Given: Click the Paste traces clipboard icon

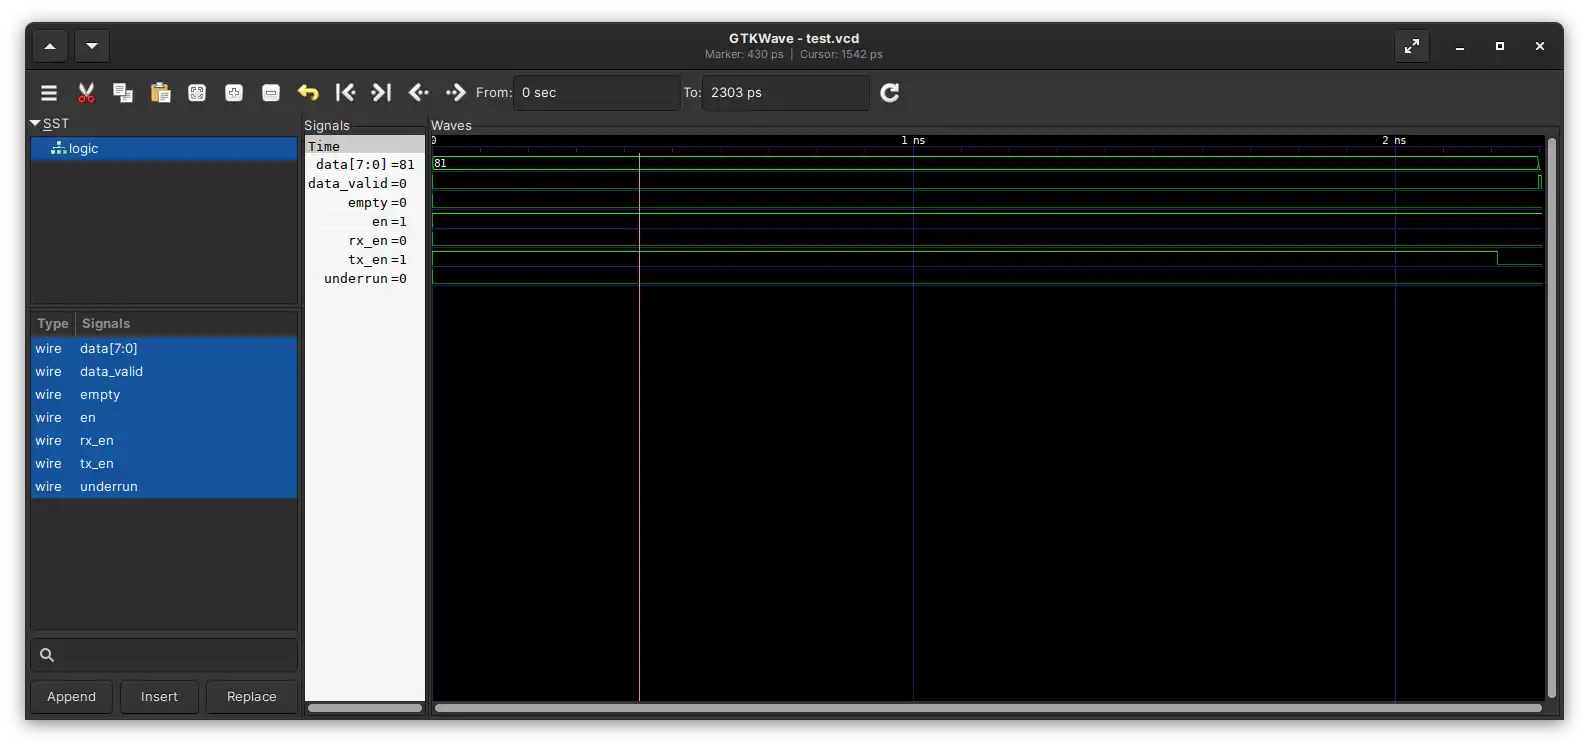Looking at the screenshot, I should click(x=160, y=93).
